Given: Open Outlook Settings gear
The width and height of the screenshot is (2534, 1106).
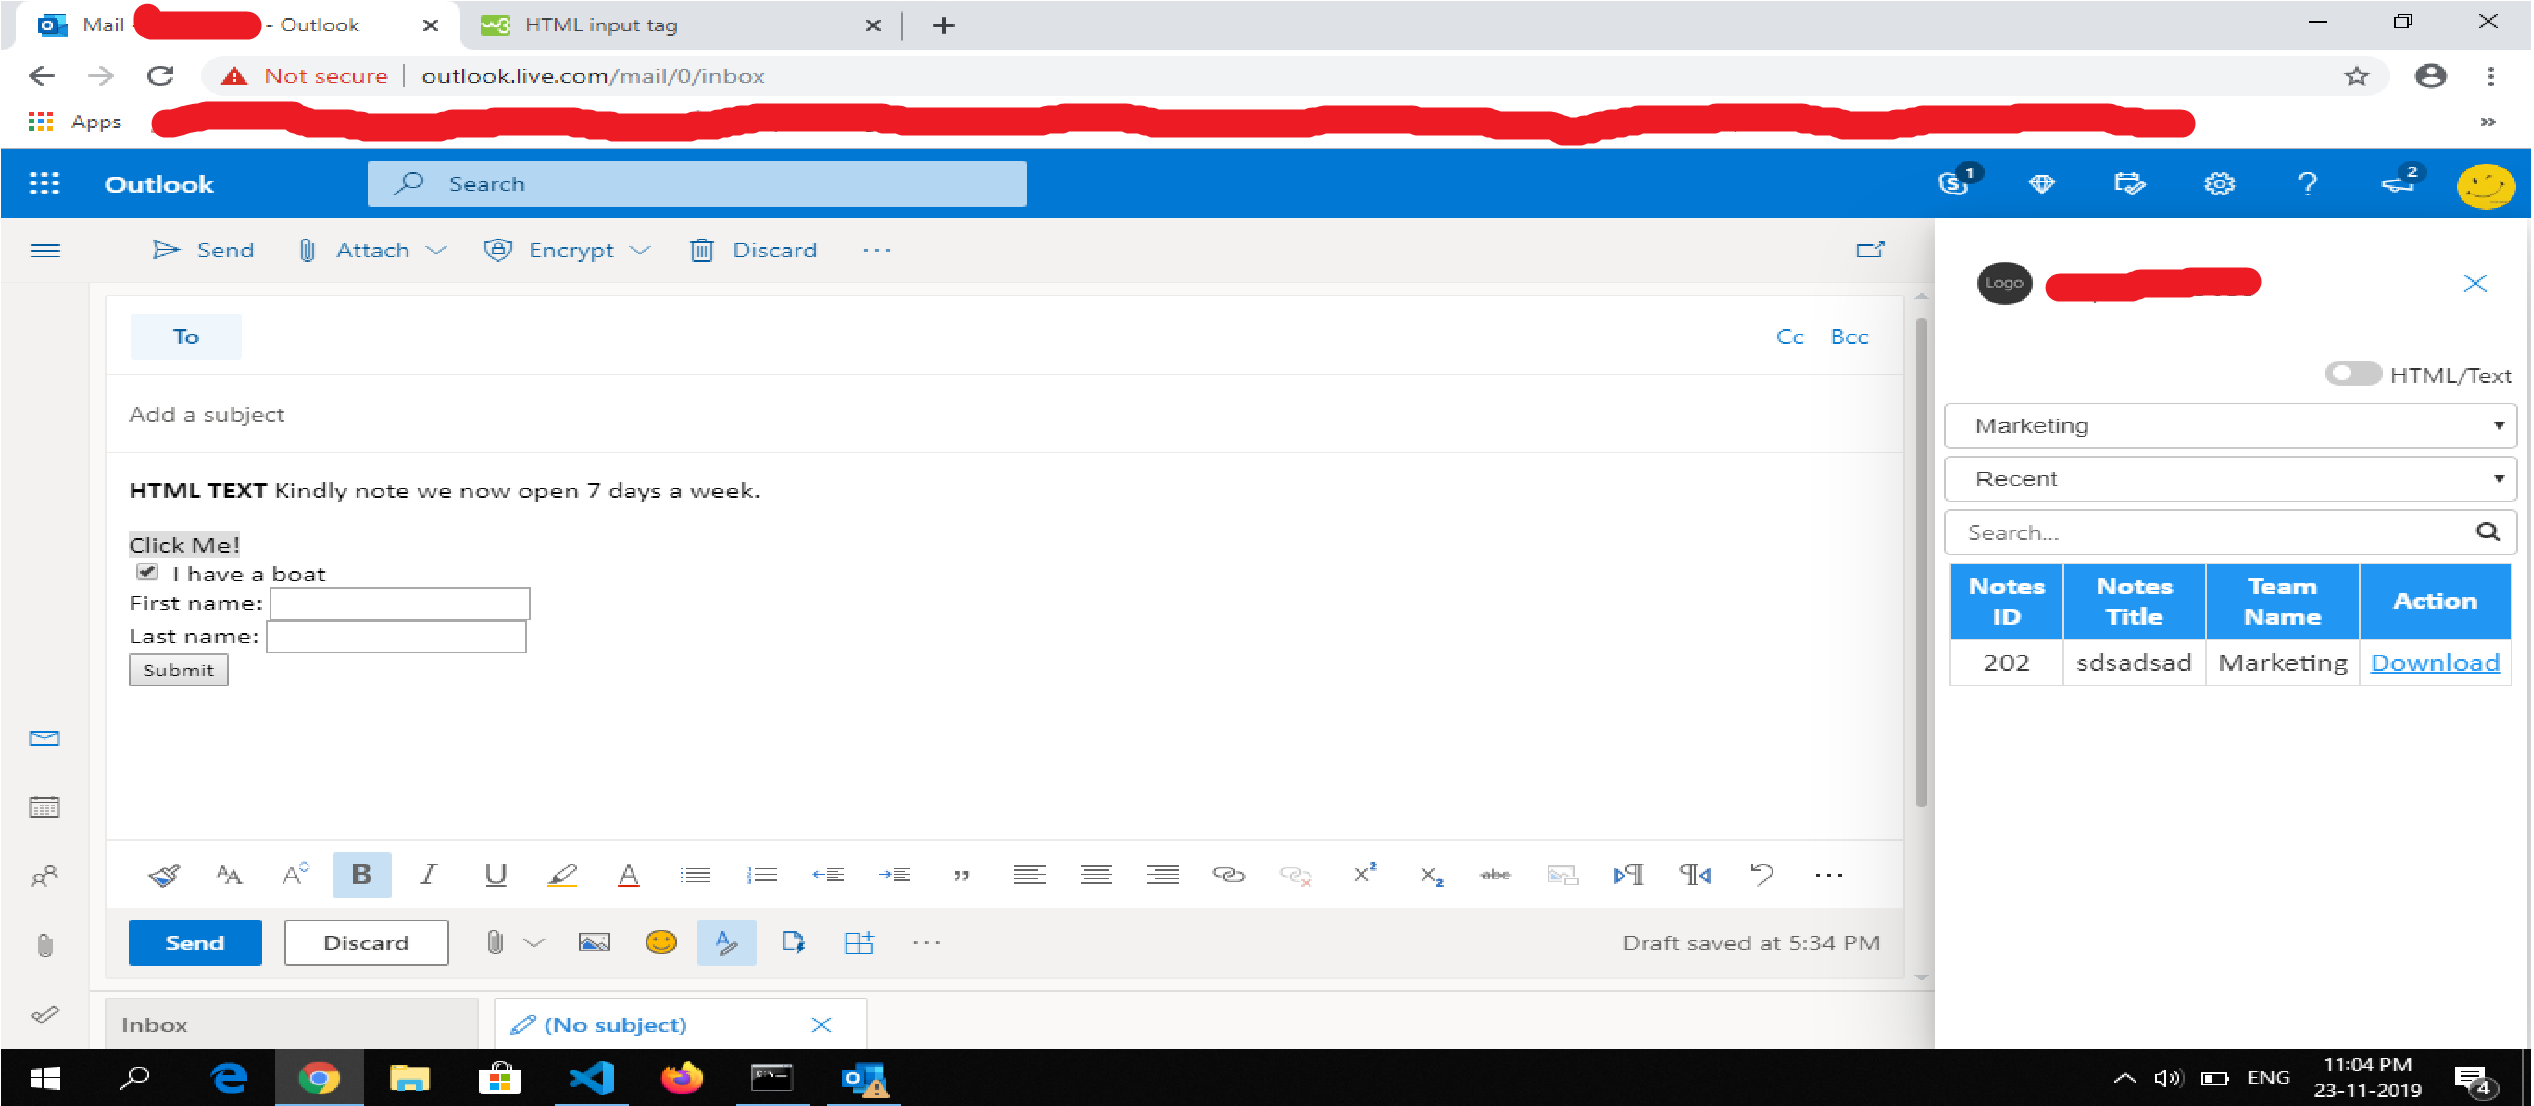Looking at the screenshot, I should (x=2218, y=184).
